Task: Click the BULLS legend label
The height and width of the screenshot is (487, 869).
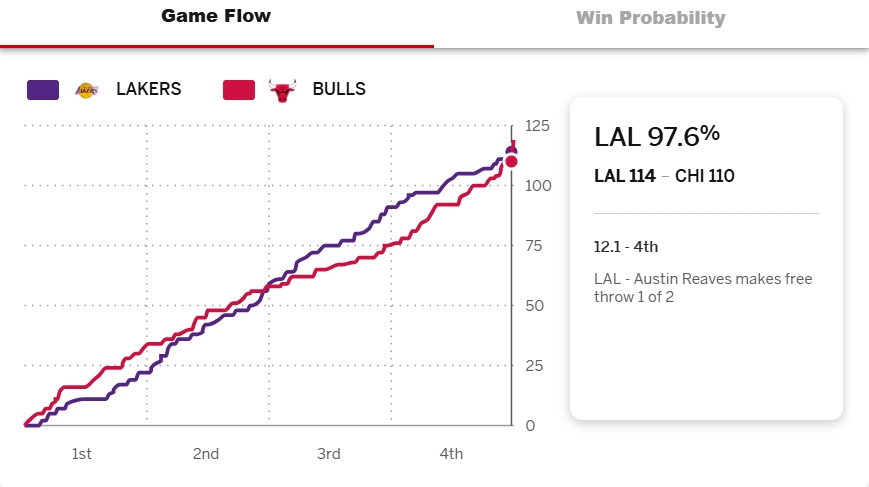Action: pos(339,89)
